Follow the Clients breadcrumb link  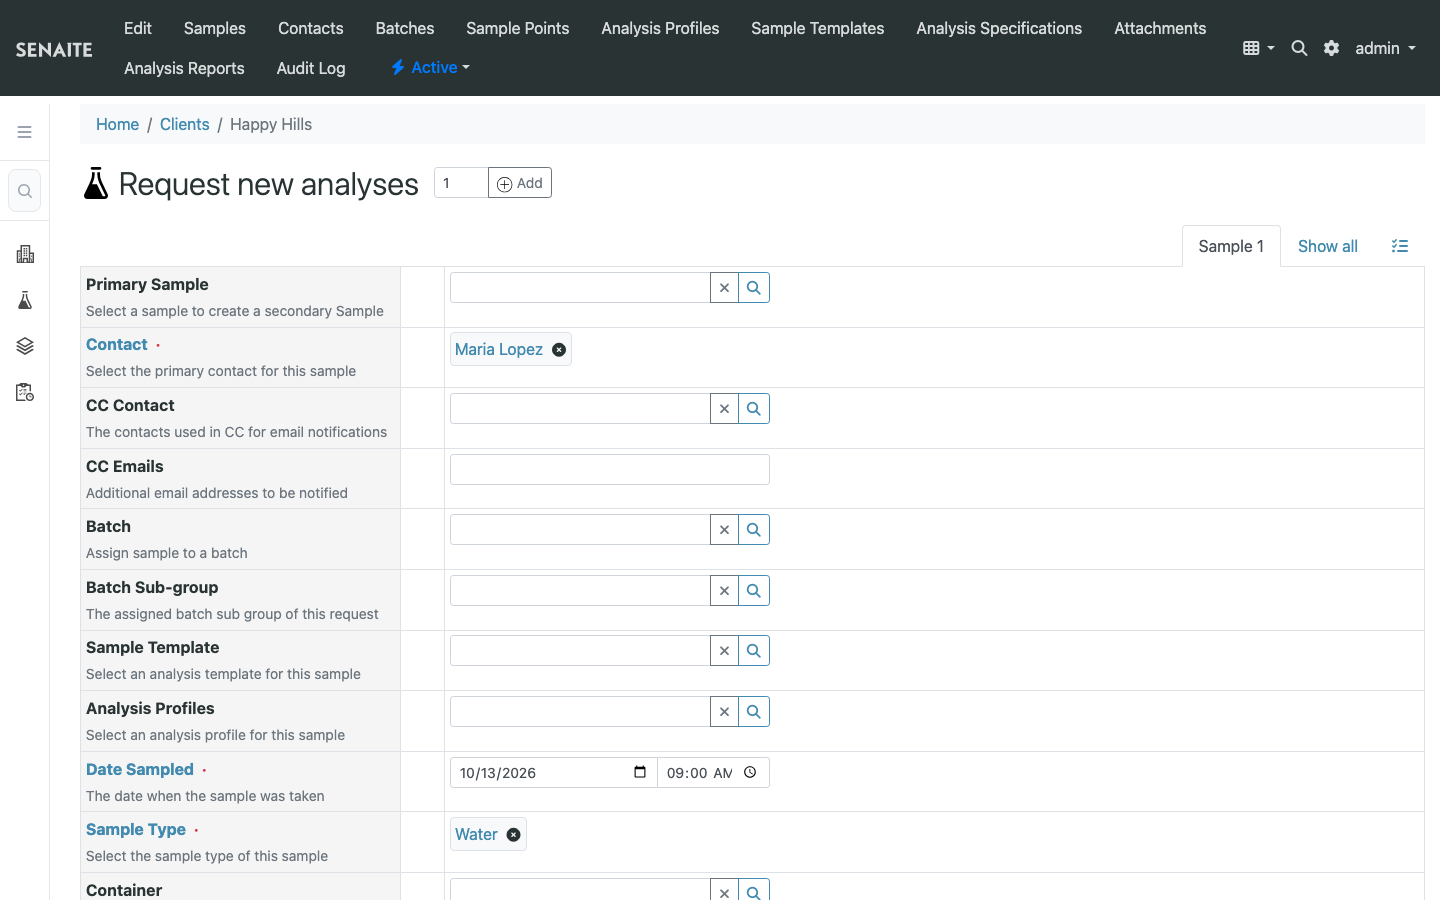click(185, 124)
